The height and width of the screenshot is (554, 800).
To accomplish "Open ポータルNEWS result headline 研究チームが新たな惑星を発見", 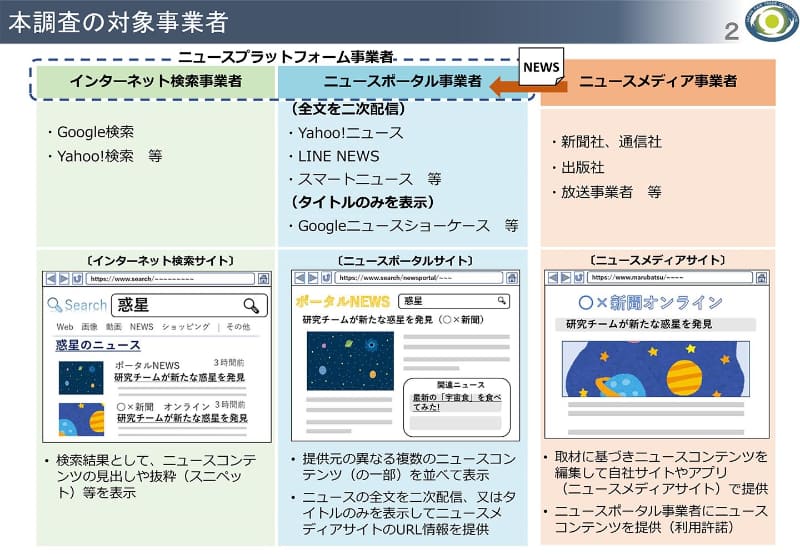I will pyautogui.click(x=180, y=377).
